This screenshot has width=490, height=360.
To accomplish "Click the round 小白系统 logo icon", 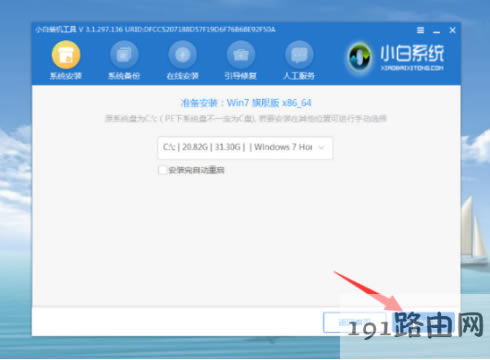I will coord(359,57).
